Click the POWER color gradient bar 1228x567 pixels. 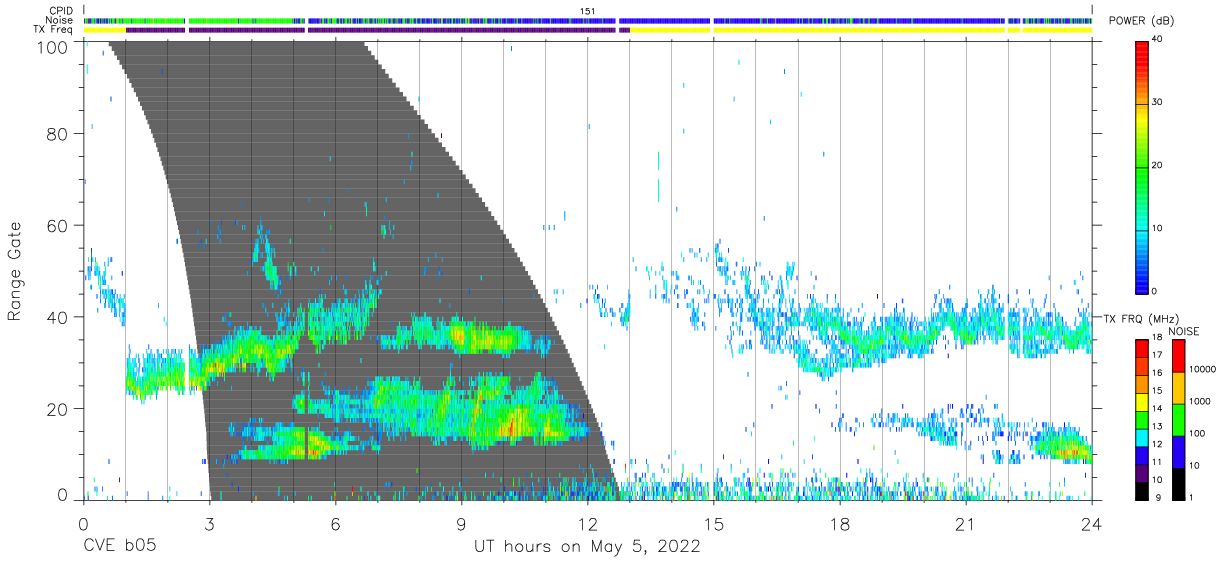(x=1144, y=166)
